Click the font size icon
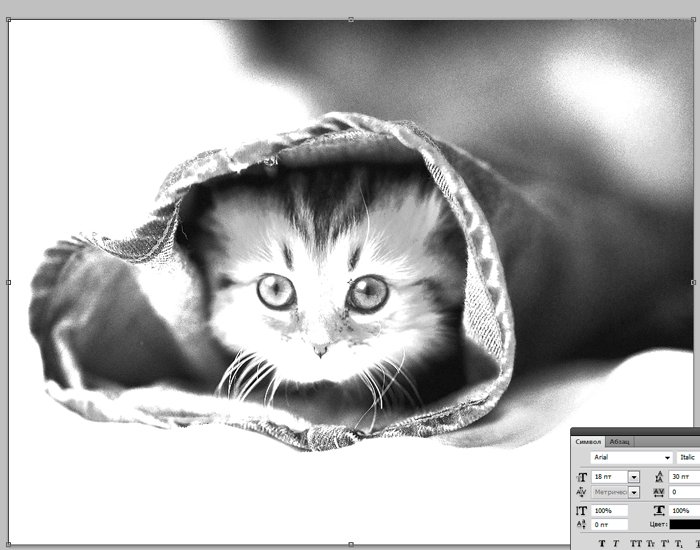 click(582, 477)
